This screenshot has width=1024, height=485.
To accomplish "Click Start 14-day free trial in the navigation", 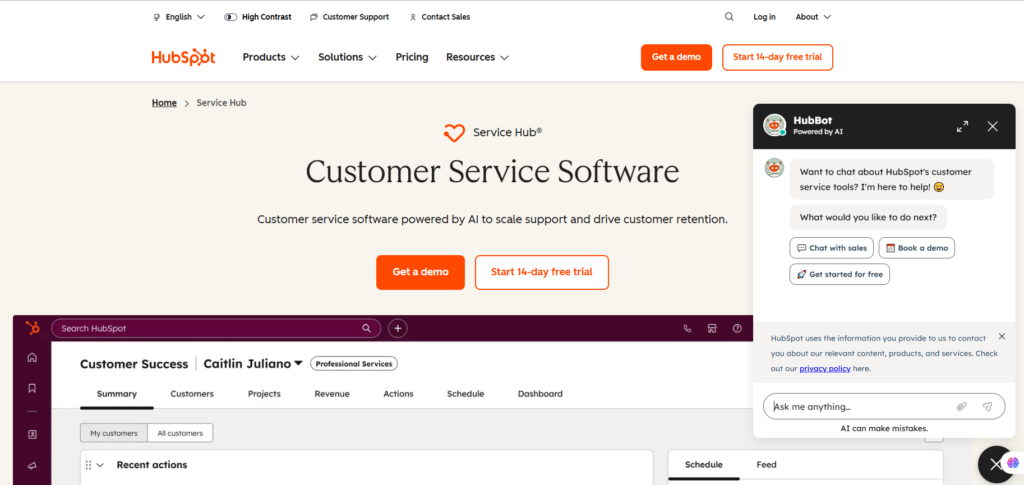I will pyautogui.click(x=778, y=57).
